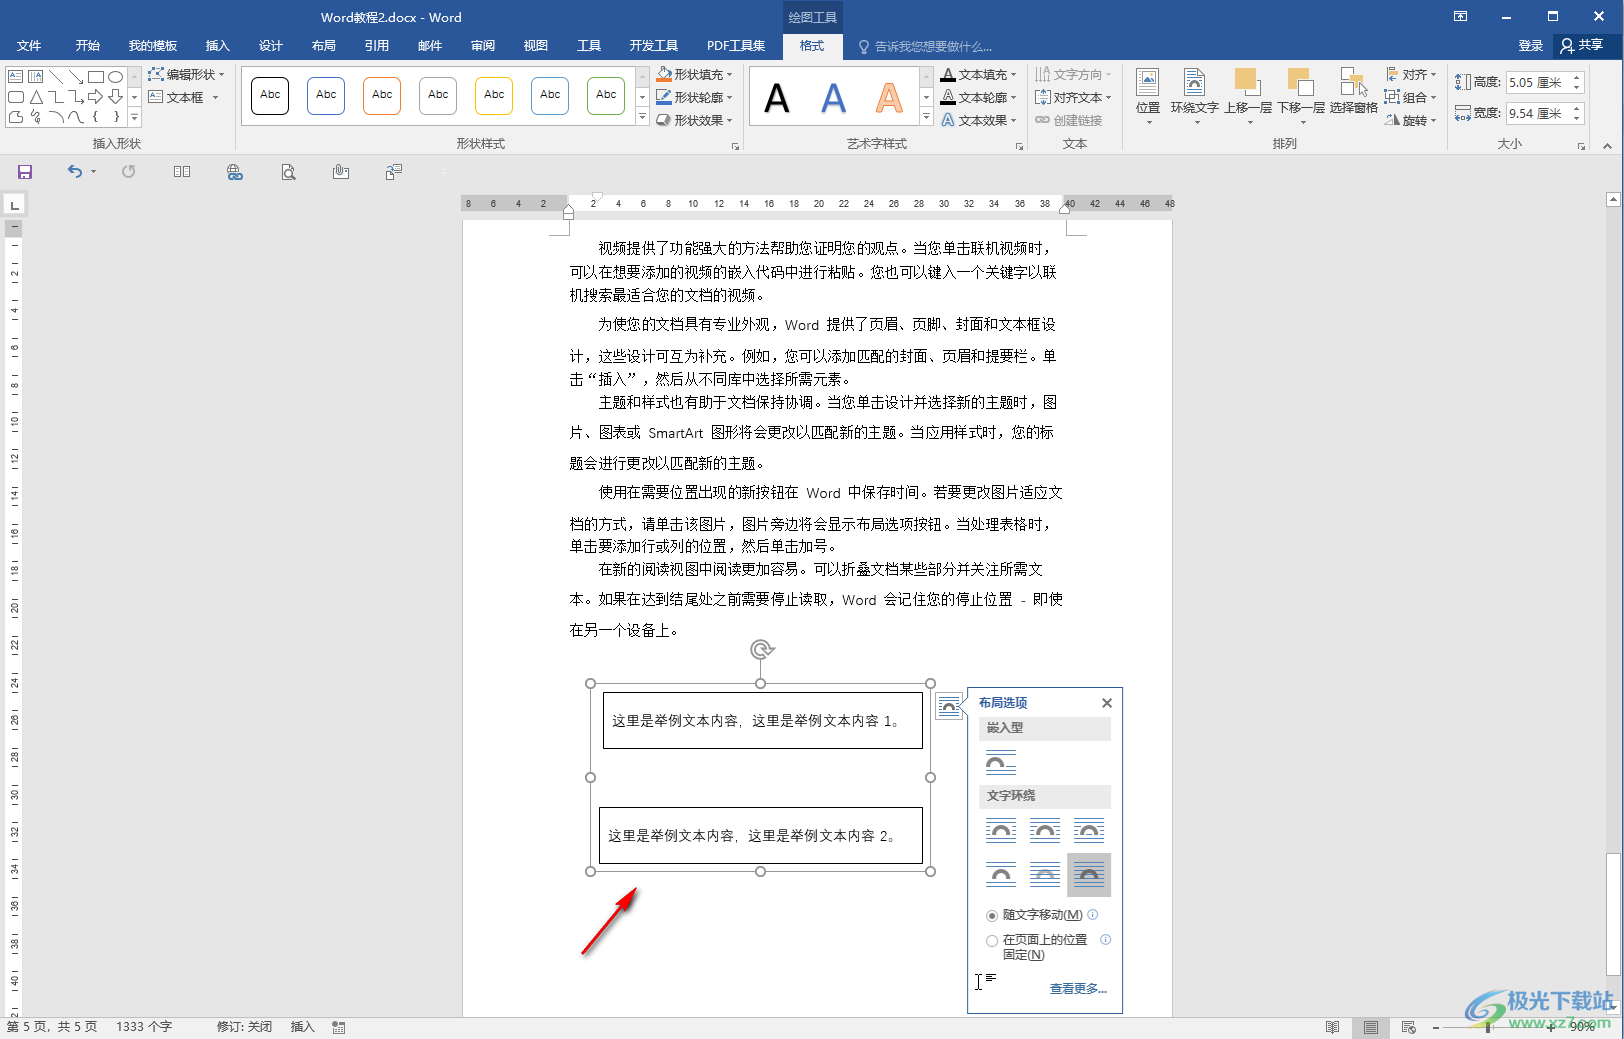Image resolution: width=1624 pixels, height=1039 pixels.
Task: Click the purple Save icon in quick access bar
Action: coord(25,172)
